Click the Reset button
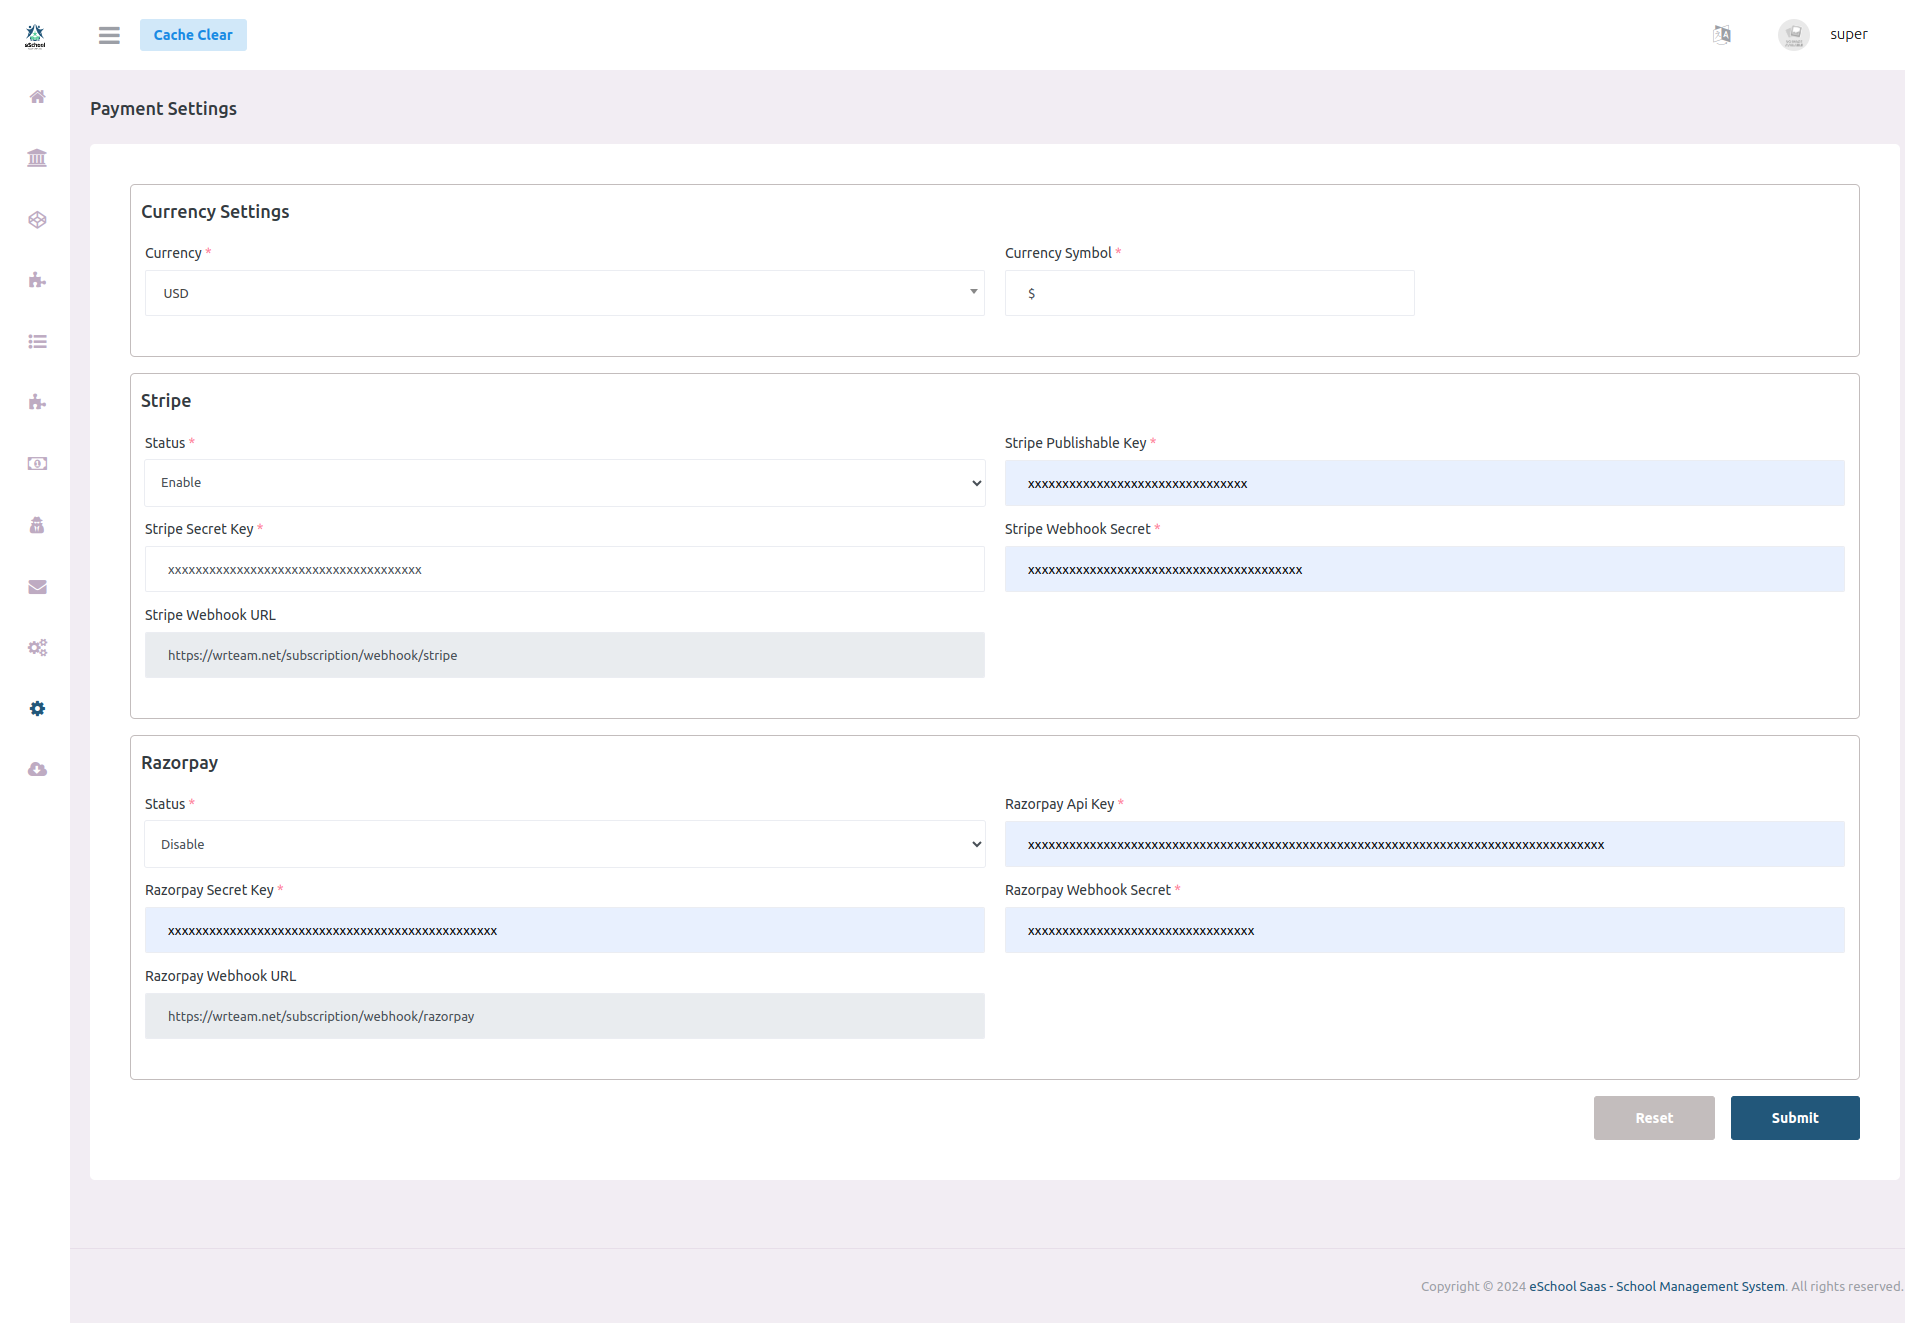The width and height of the screenshot is (1905, 1323). [1653, 1118]
